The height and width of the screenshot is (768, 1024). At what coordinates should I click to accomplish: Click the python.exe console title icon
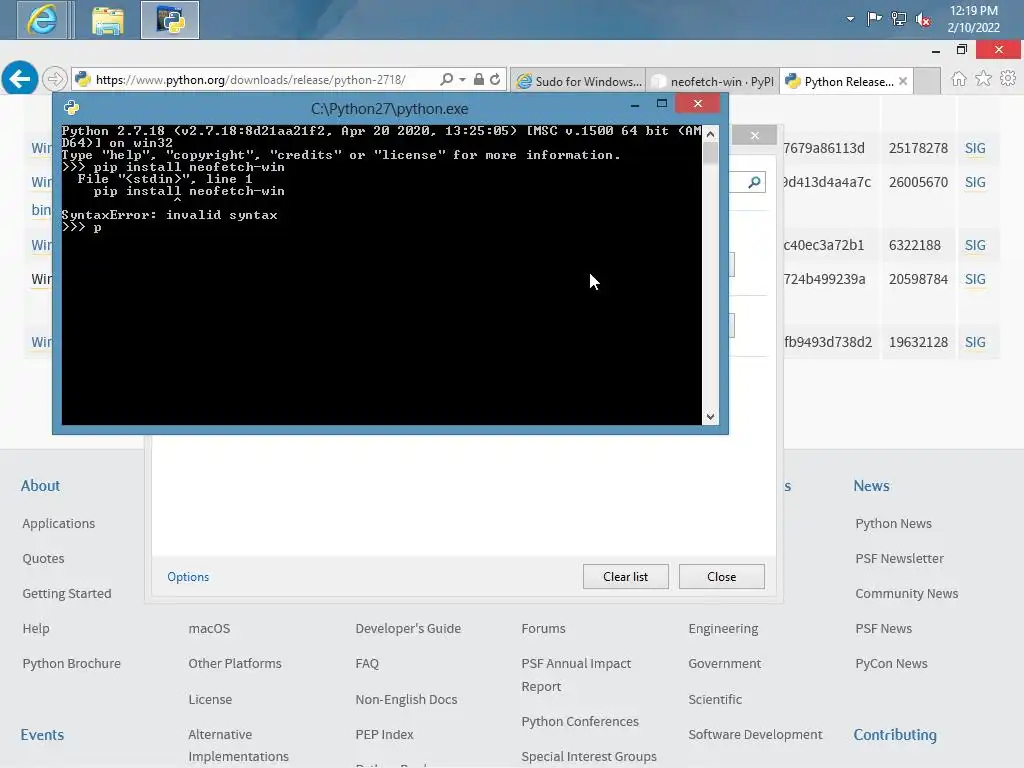(71, 108)
